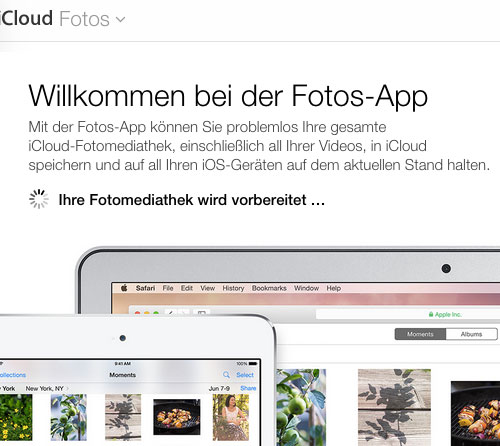Tap Select on the iPad
Viewport: 500px width, 446px height.
[x=245, y=375]
